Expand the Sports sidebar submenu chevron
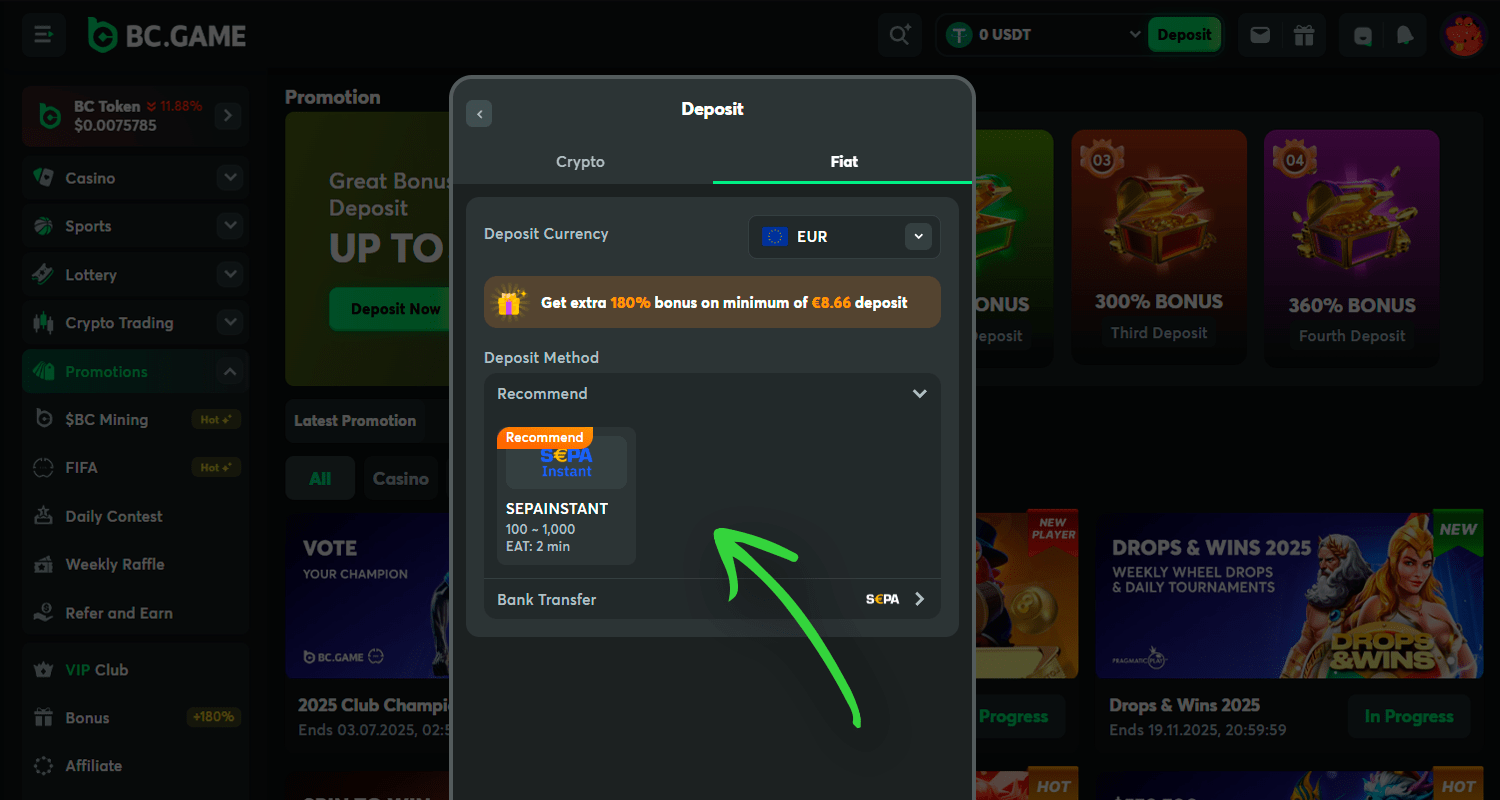The image size is (1500, 800). click(x=230, y=226)
